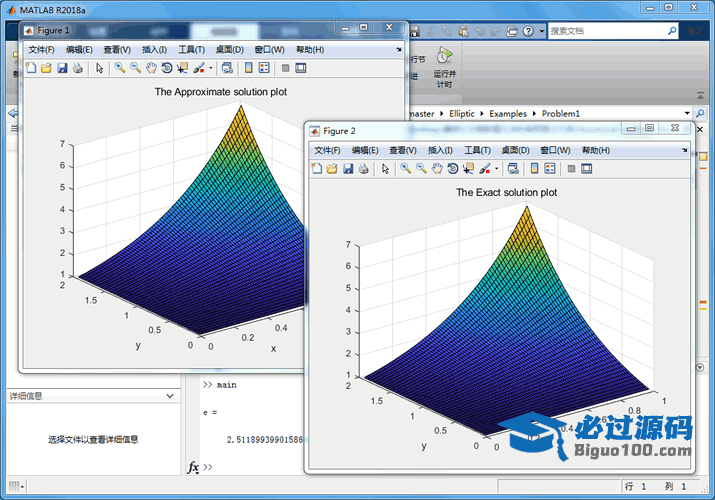Activate Rotate 3D tool in Figure 2
The width and height of the screenshot is (715, 500).
(453, 169)
